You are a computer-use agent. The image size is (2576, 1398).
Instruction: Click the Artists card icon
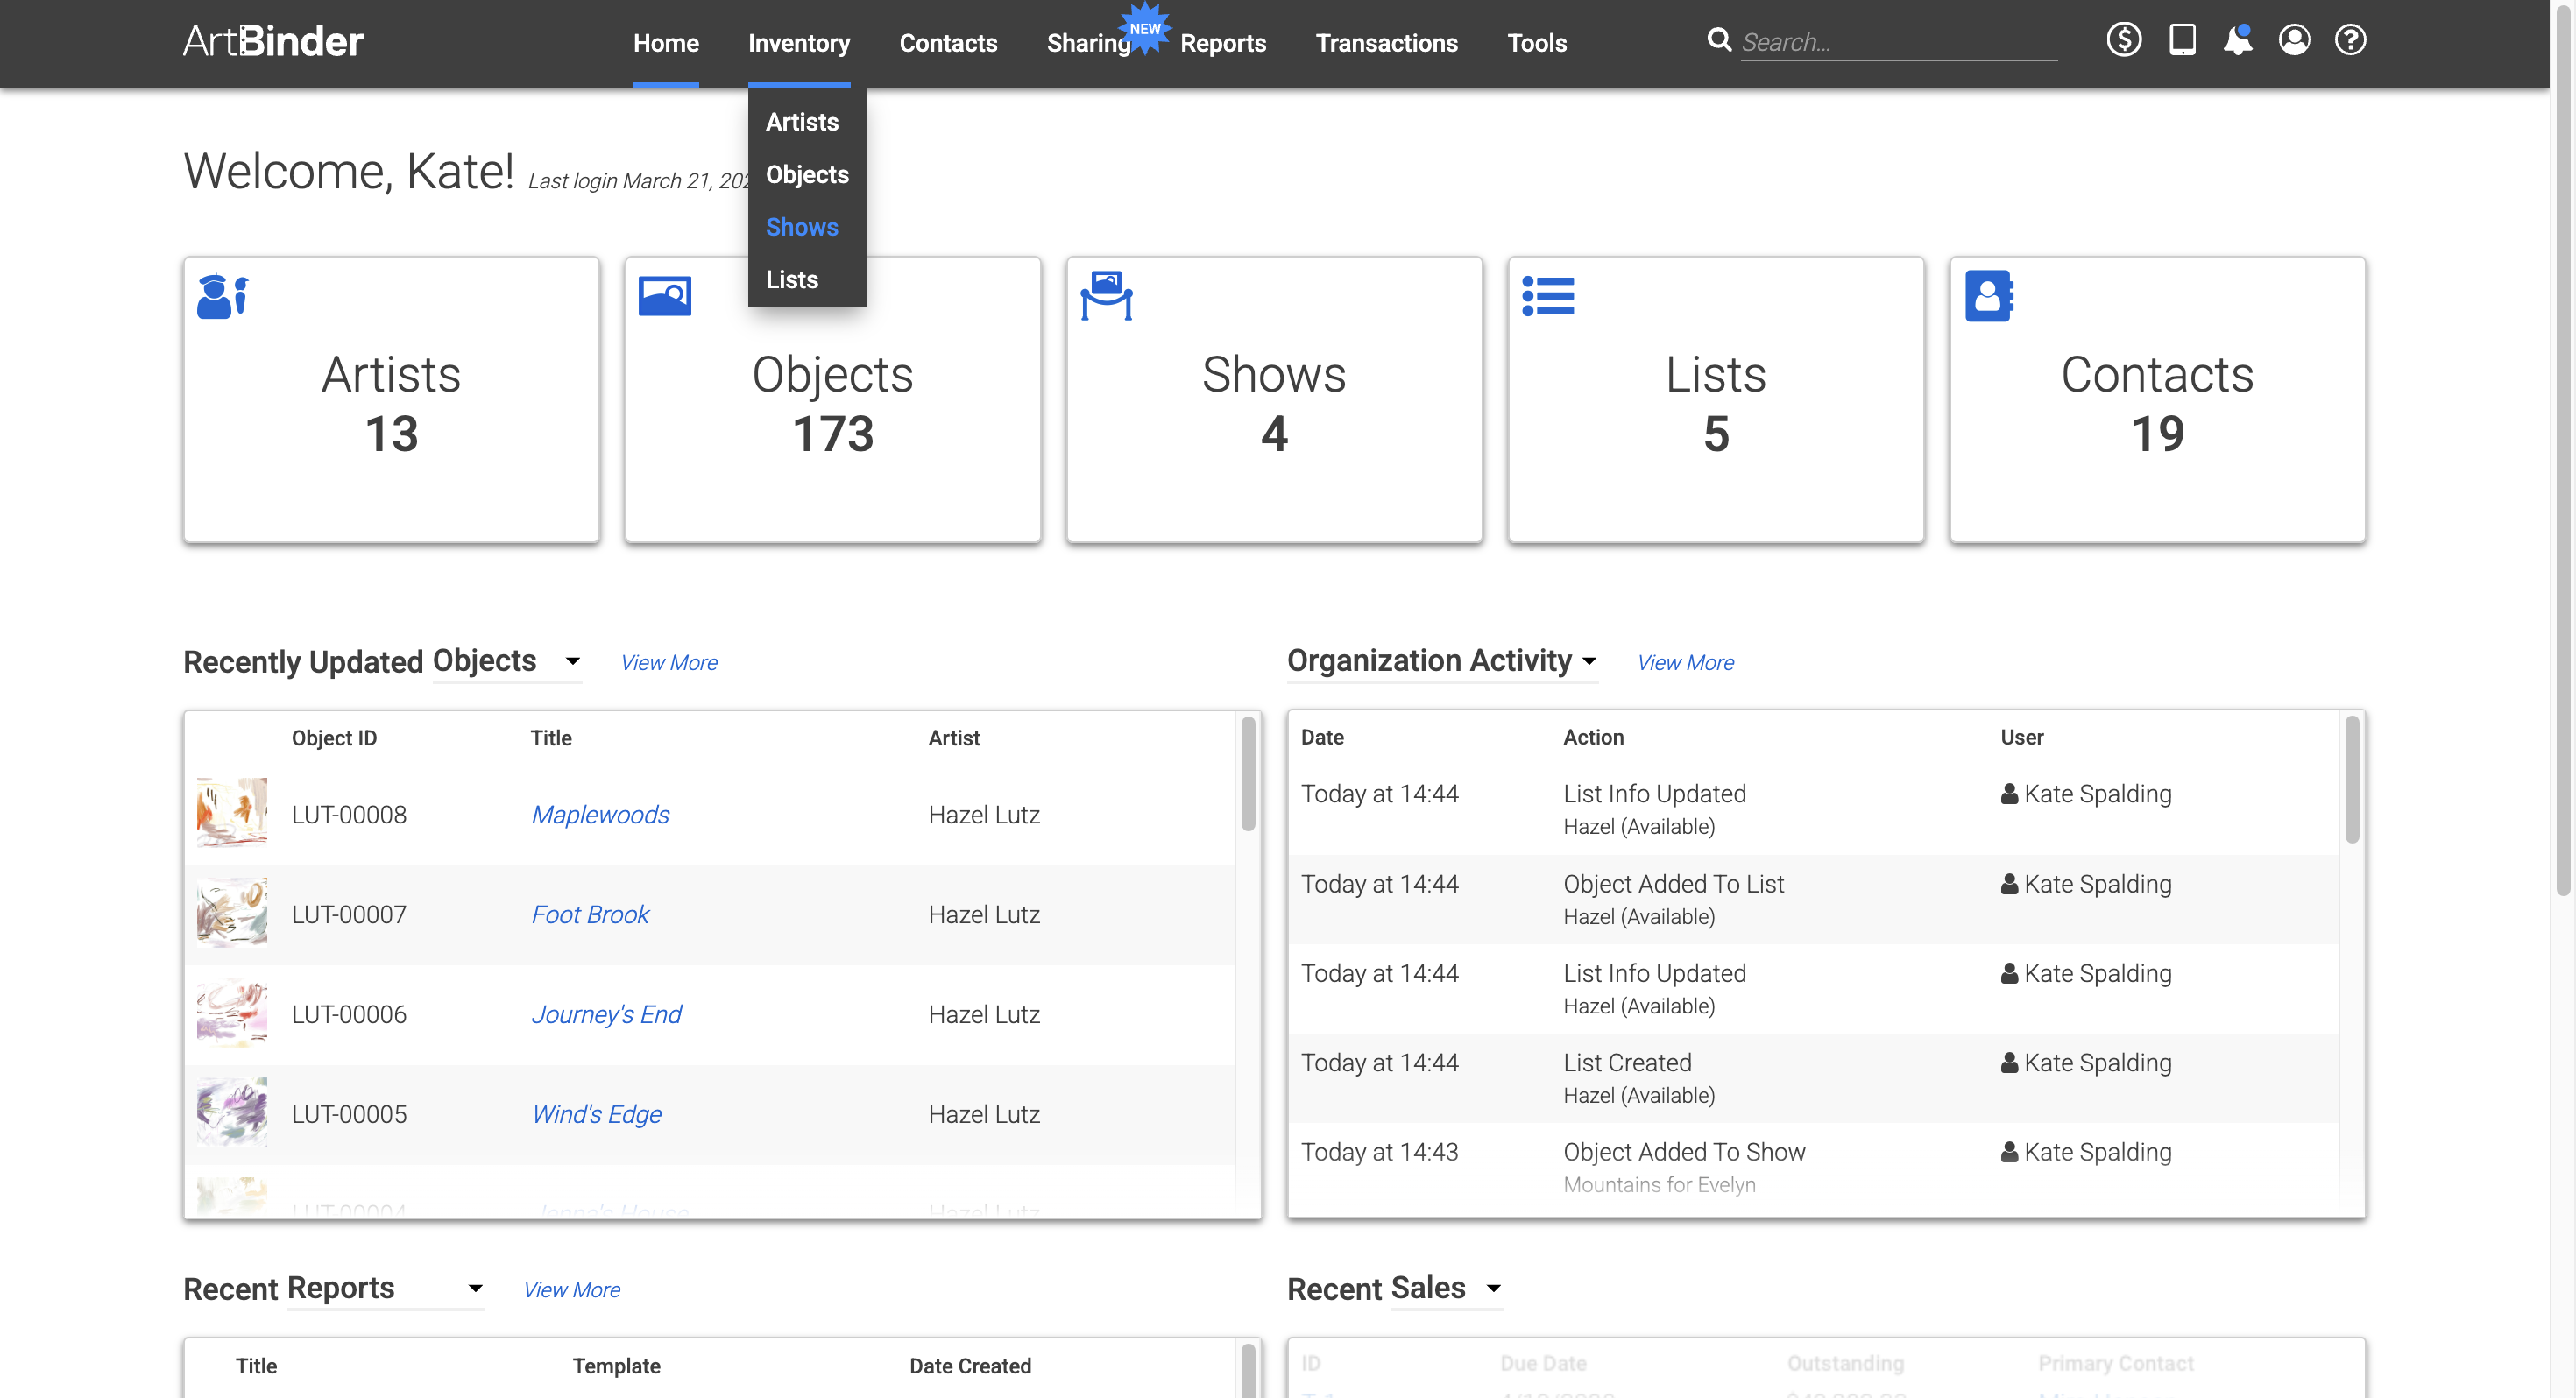pyautogui.click(x=222, y=297)
